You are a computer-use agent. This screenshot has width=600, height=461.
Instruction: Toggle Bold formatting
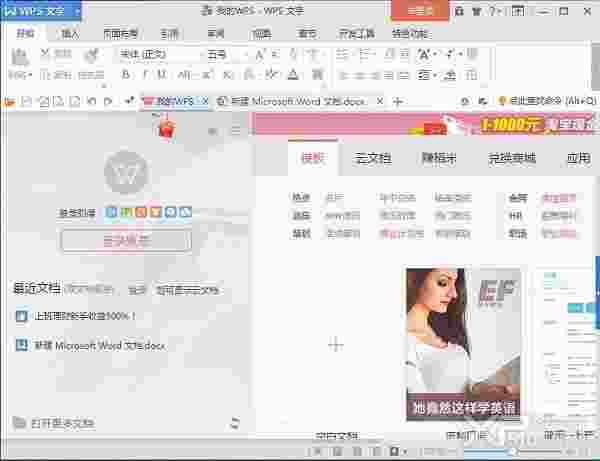(x=126, y=75)
